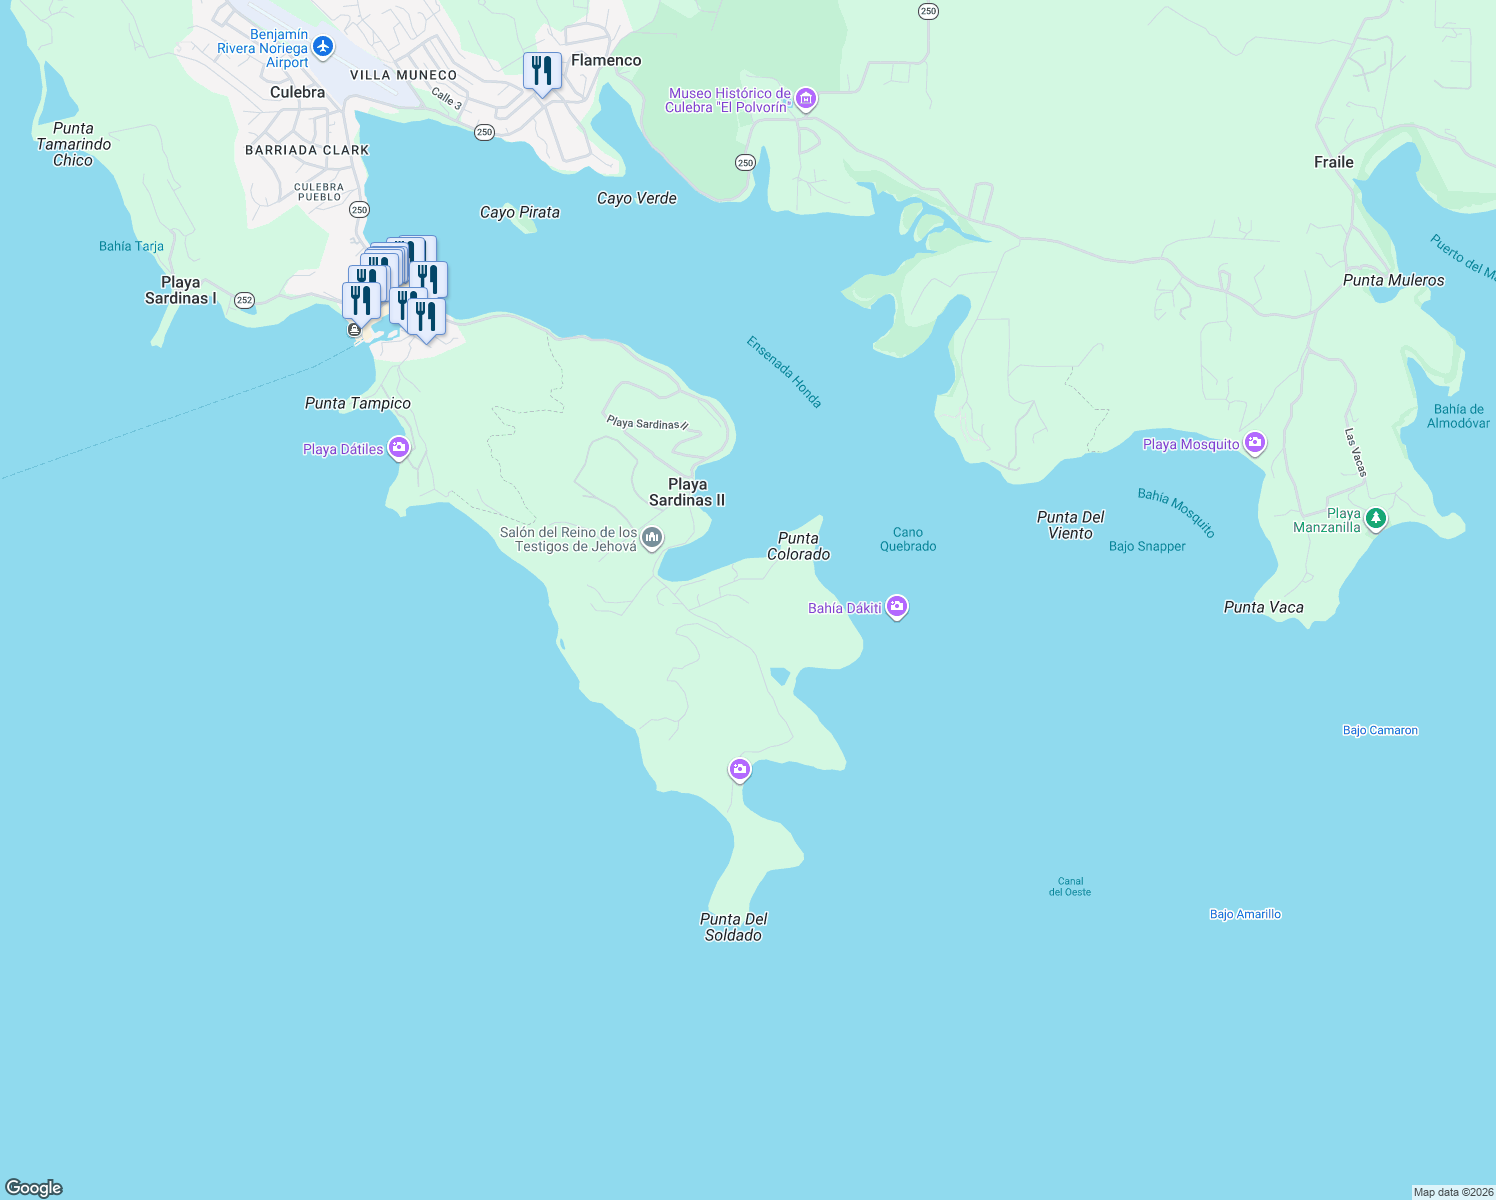Click the route 250 shield below Calle 3
The width and height of the screenshot is (1496, 1200).
484,132
